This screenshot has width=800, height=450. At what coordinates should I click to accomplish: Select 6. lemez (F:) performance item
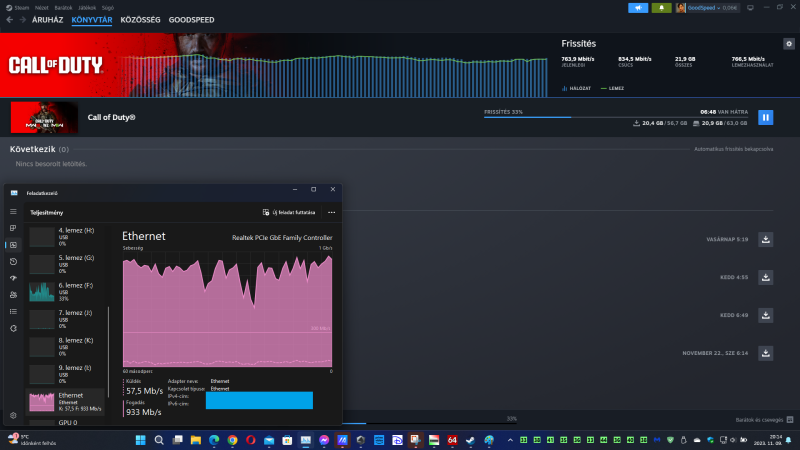point(65,292)
